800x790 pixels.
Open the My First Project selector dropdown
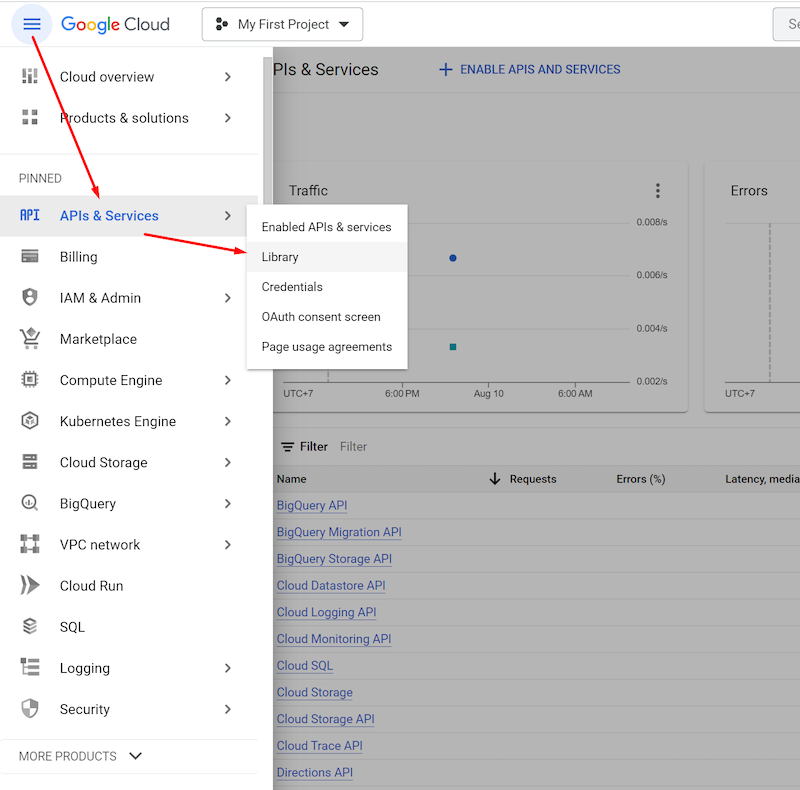pos(282,24)
